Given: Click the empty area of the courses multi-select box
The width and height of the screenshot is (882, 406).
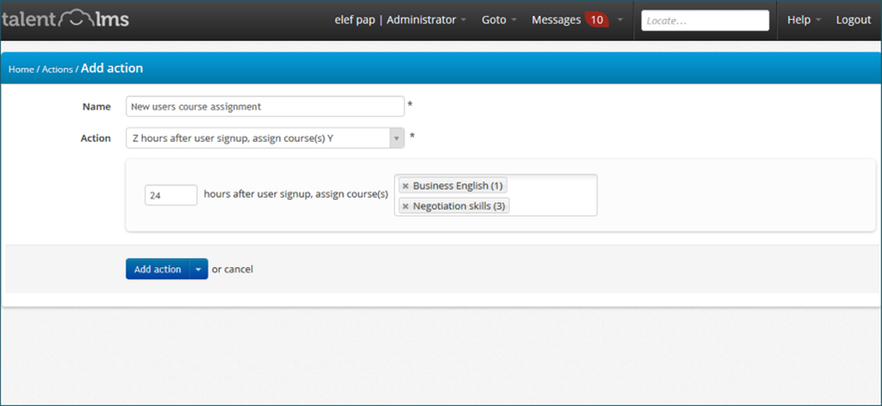Looking at the screenshot, I should 554,195.
